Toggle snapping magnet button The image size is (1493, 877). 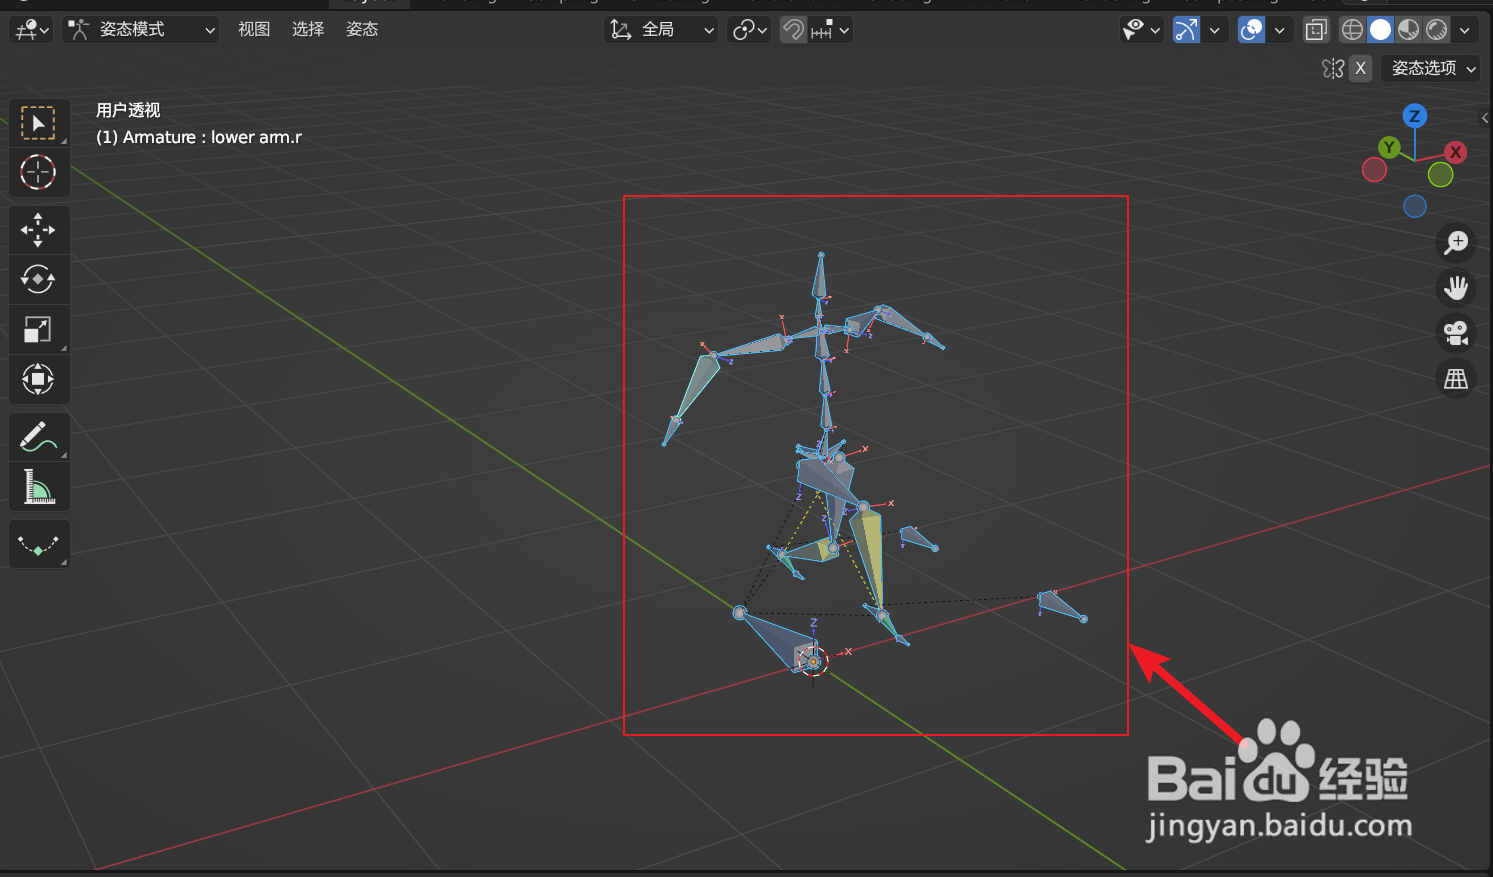coord(793,30)
